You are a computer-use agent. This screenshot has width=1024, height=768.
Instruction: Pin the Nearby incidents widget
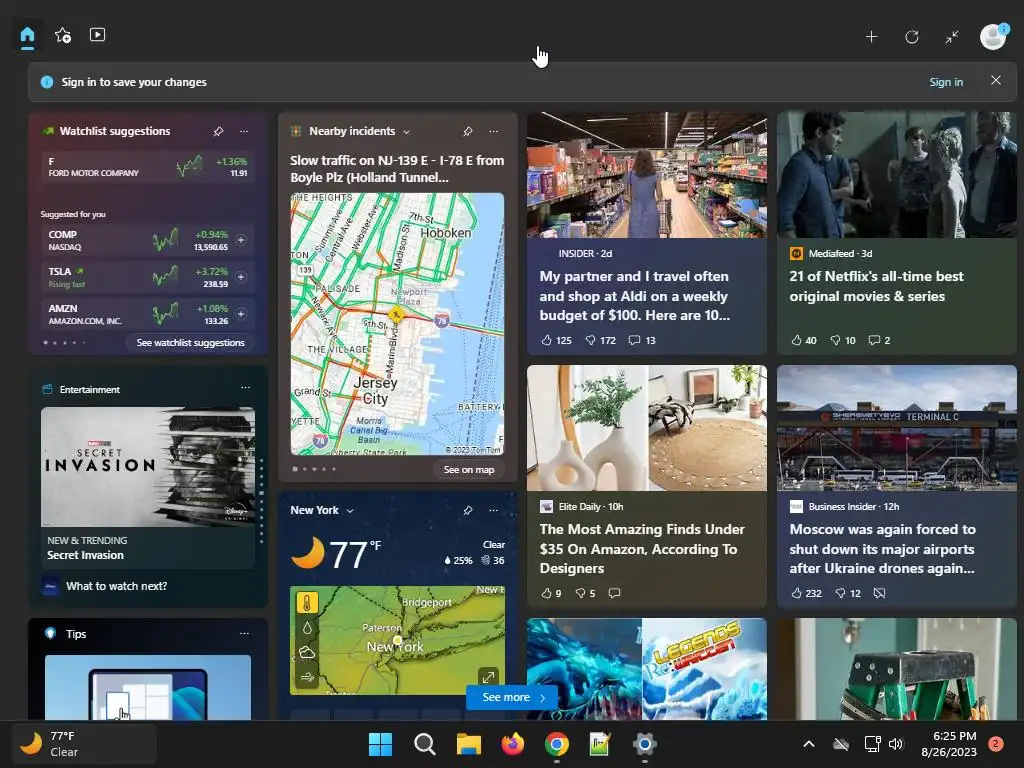(468, 131)
